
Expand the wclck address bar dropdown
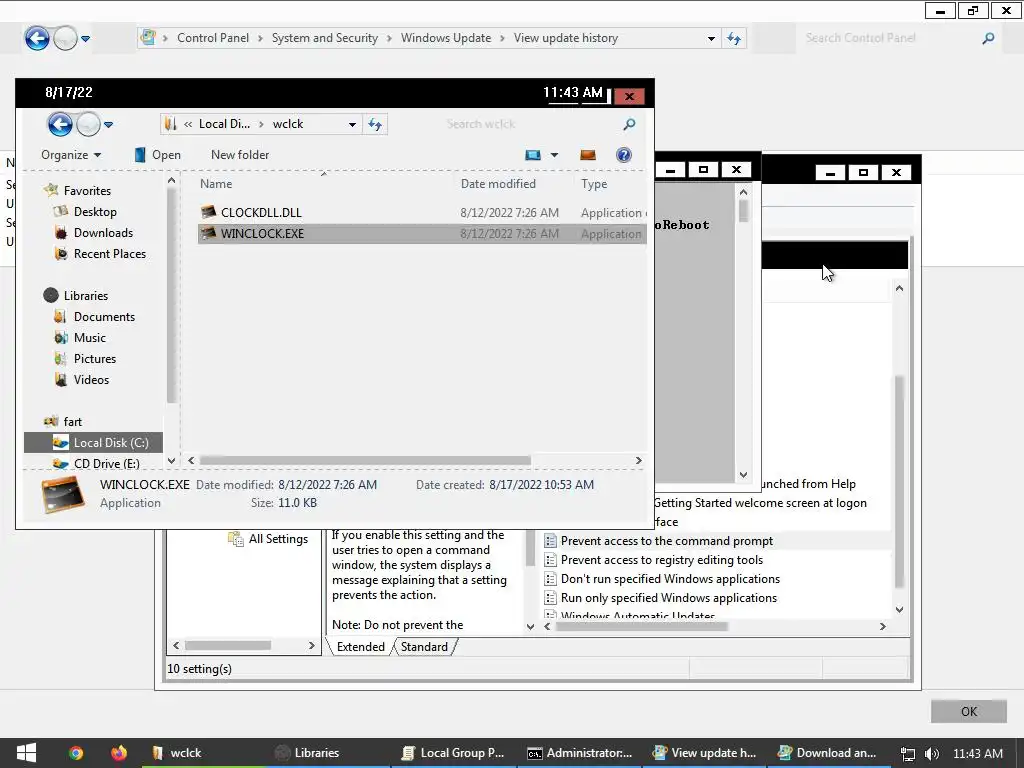coord(352,124)
